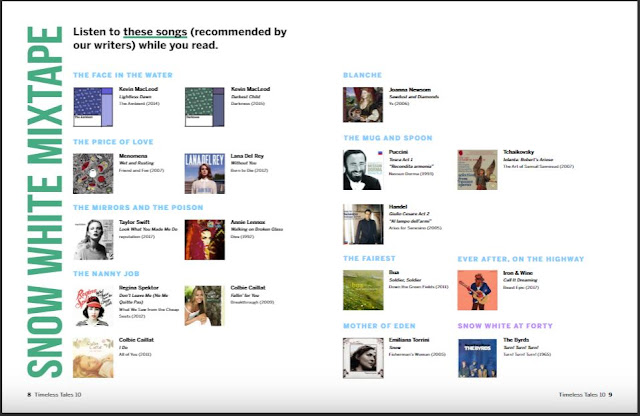The width and height of the screenshot is (640, 416).
Task: Click Puccini Nessun Dorma album cover
Action: (362, 169)
